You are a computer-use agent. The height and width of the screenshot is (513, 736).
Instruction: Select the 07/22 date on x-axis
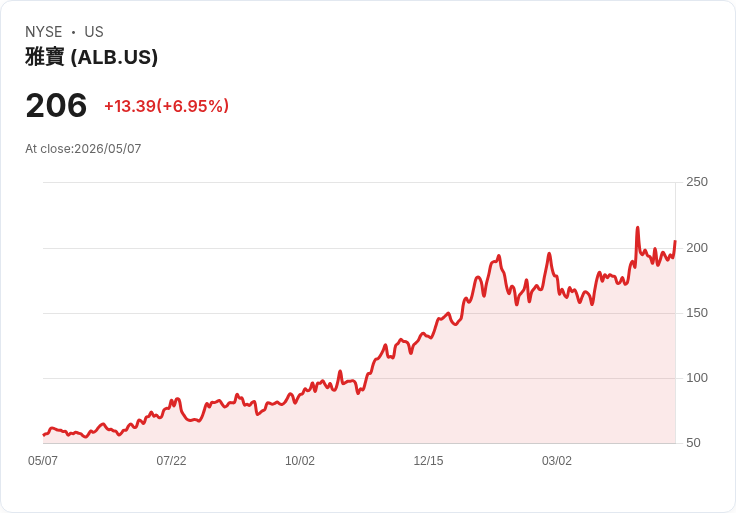171,460
